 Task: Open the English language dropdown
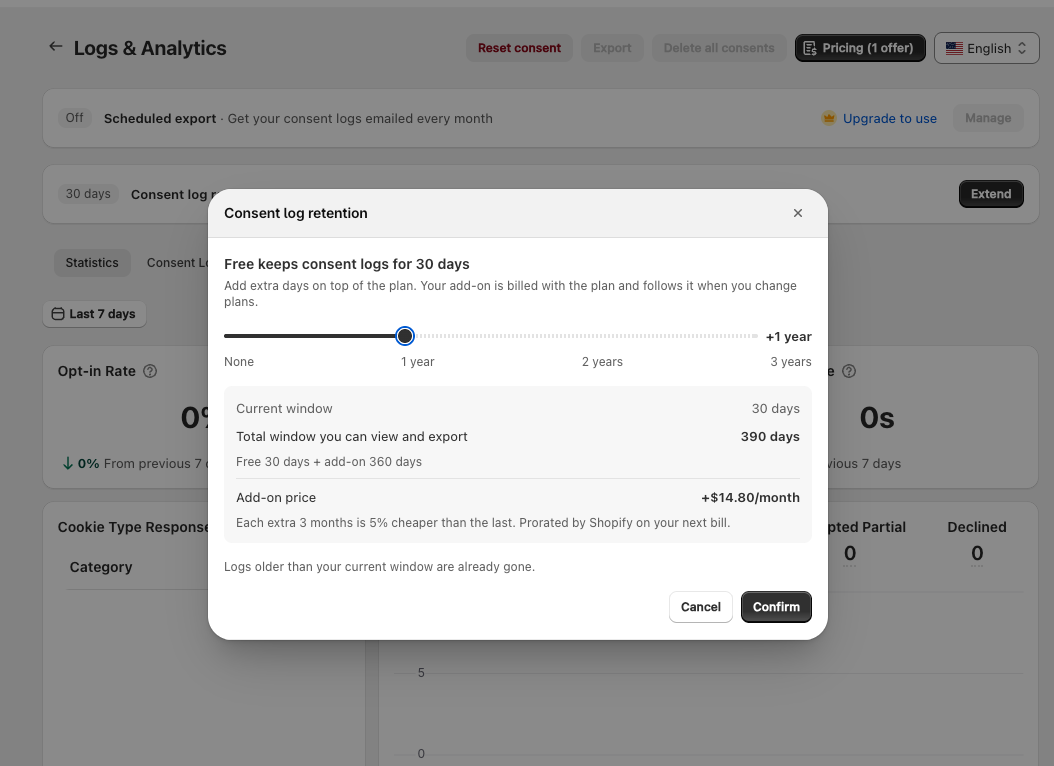pyautogui.click(x=986, y=48)
